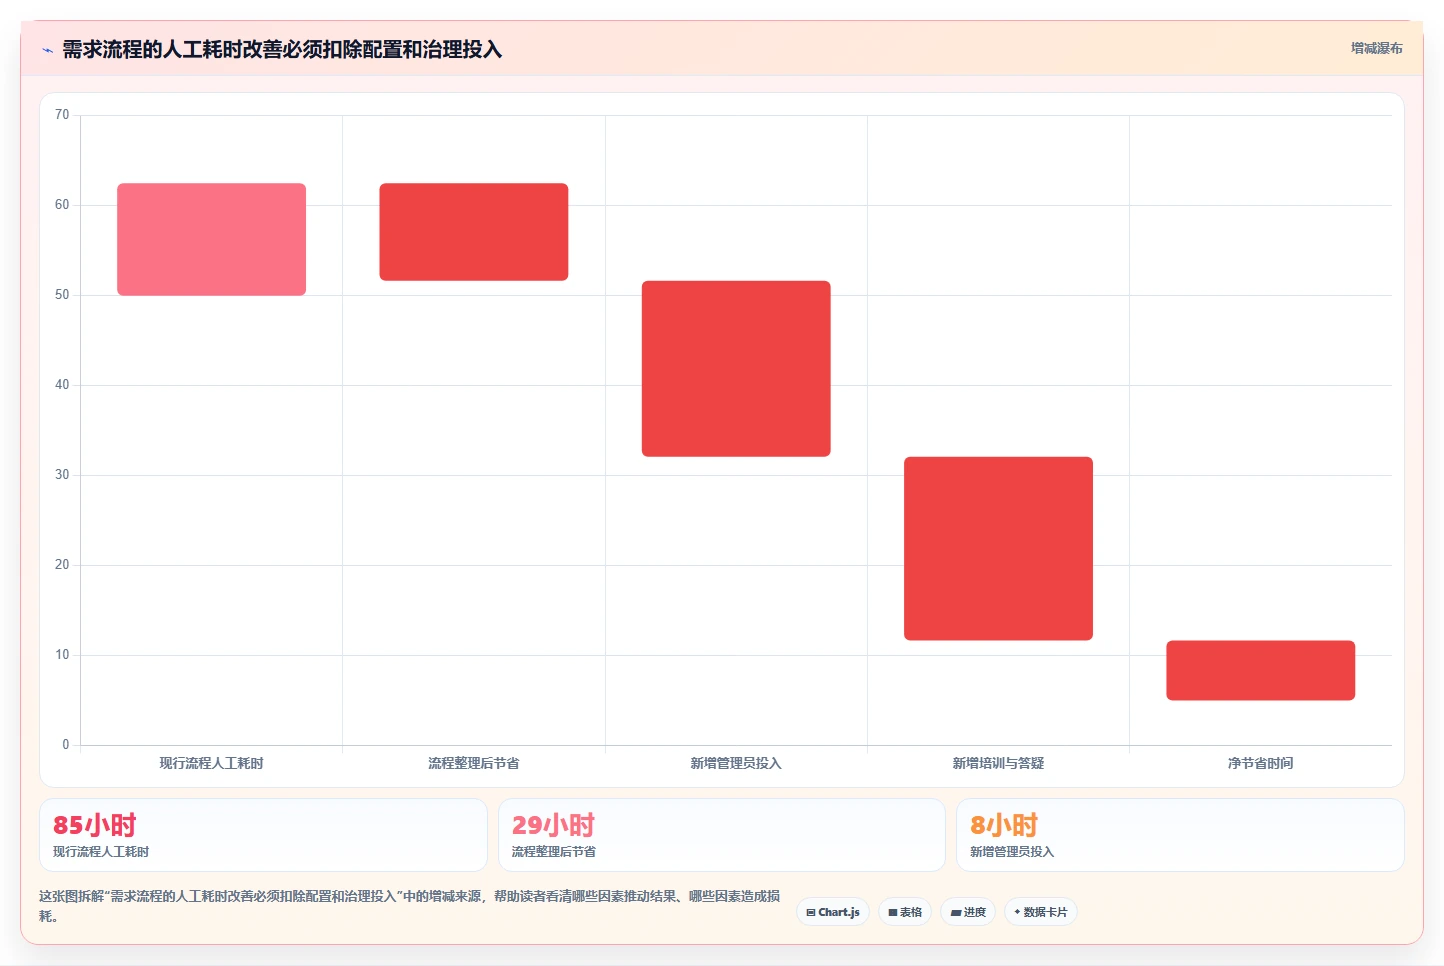1444x966 pixels.
Task: Click the 8小时 data card value
Action: point(1004,825)
